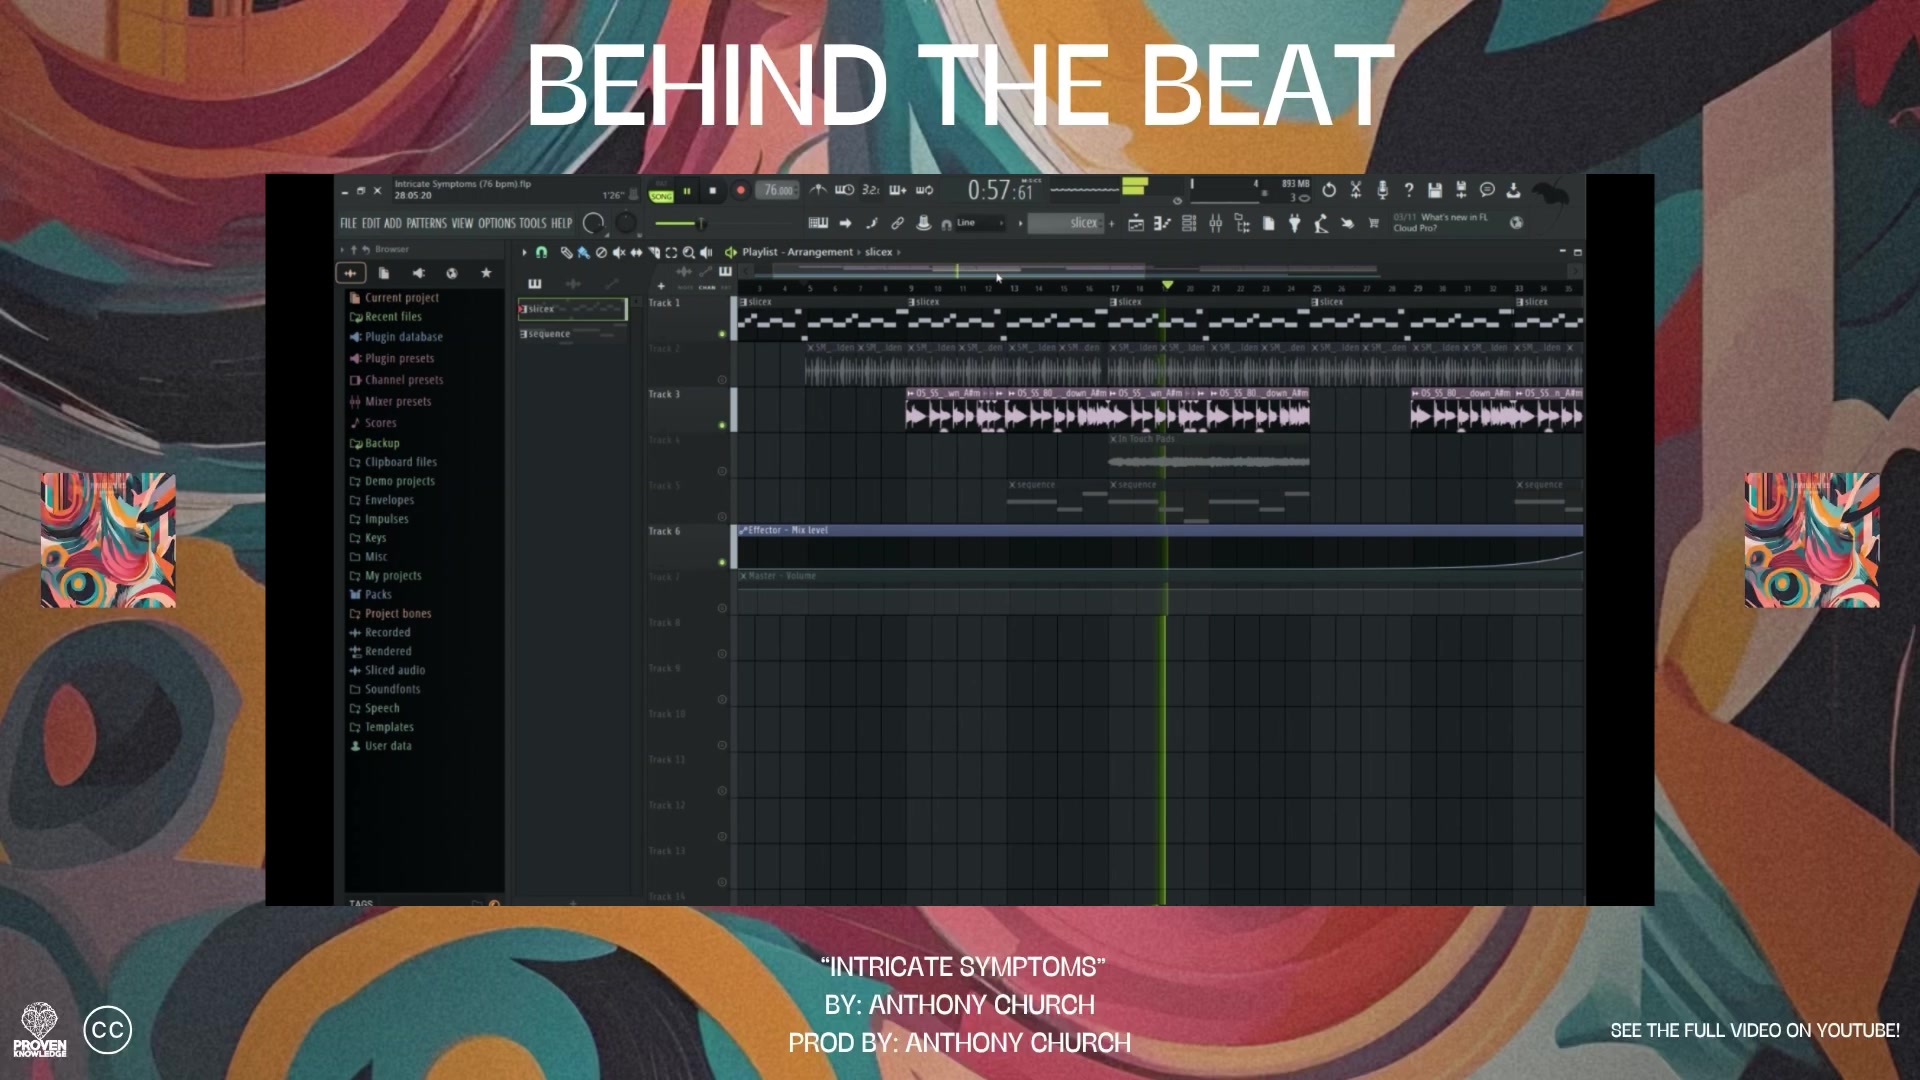
Task: Click the one-click audio recording microphone
Action: pos(1382,190)
